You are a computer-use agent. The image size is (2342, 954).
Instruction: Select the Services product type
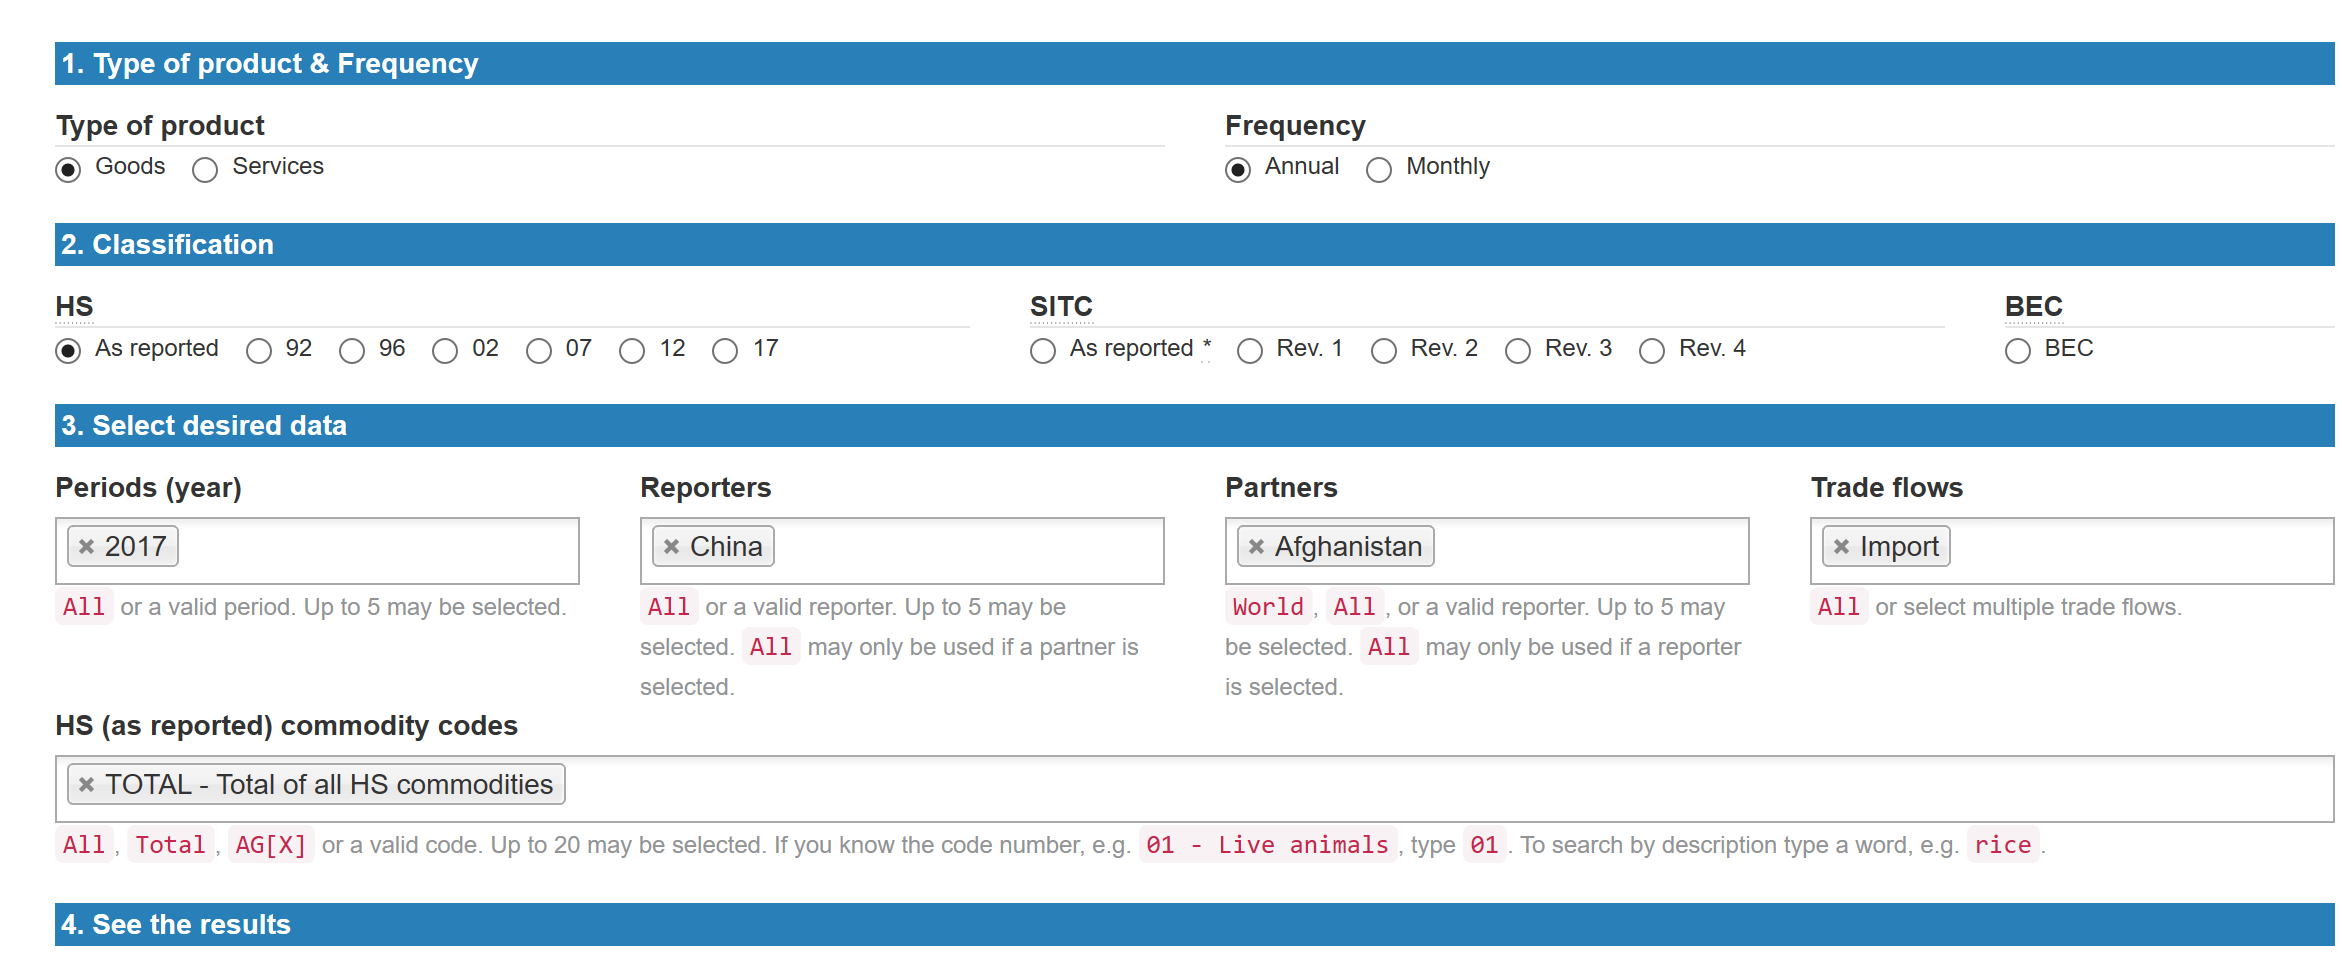pos(205,170)
